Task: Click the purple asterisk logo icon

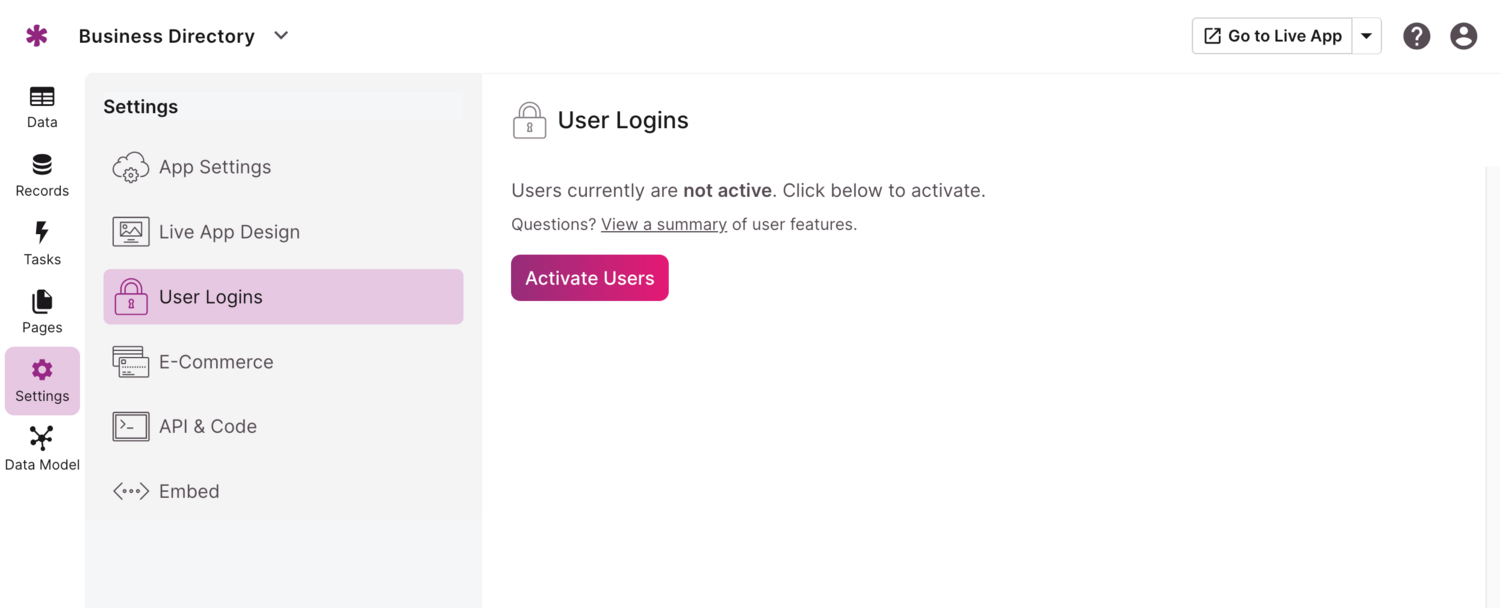Action: click(37, 36)
